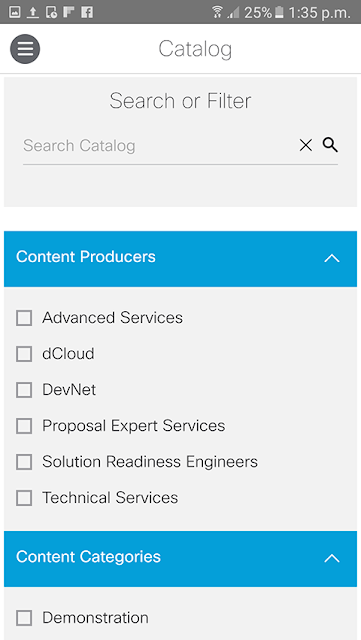361x640 pixels.
Task: Open the hamburger navigation menu
Action: [x=25, y=49]
